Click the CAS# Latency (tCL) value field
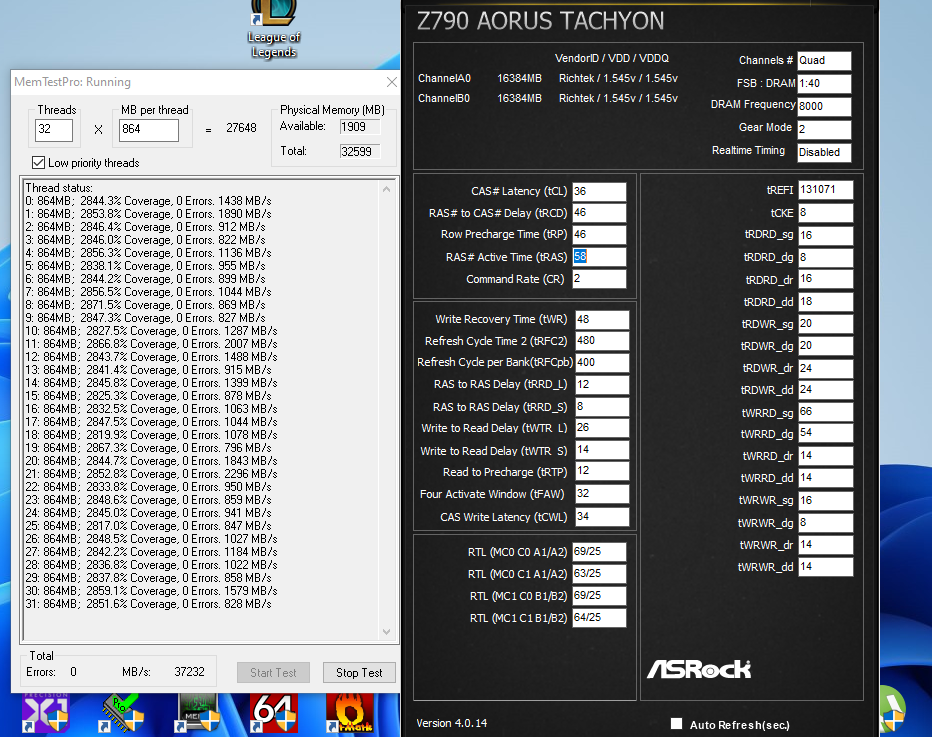Viewport: 932px width, 737px height. (599, 191)
